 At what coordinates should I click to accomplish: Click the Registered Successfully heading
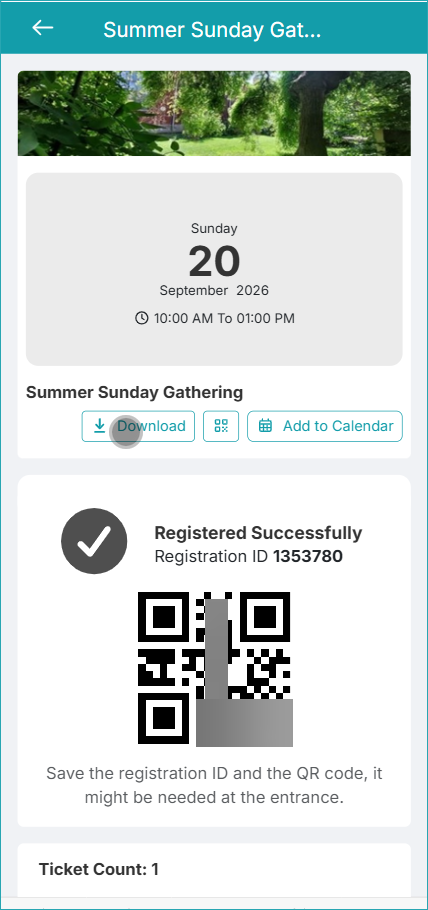[x=258, y=533]
